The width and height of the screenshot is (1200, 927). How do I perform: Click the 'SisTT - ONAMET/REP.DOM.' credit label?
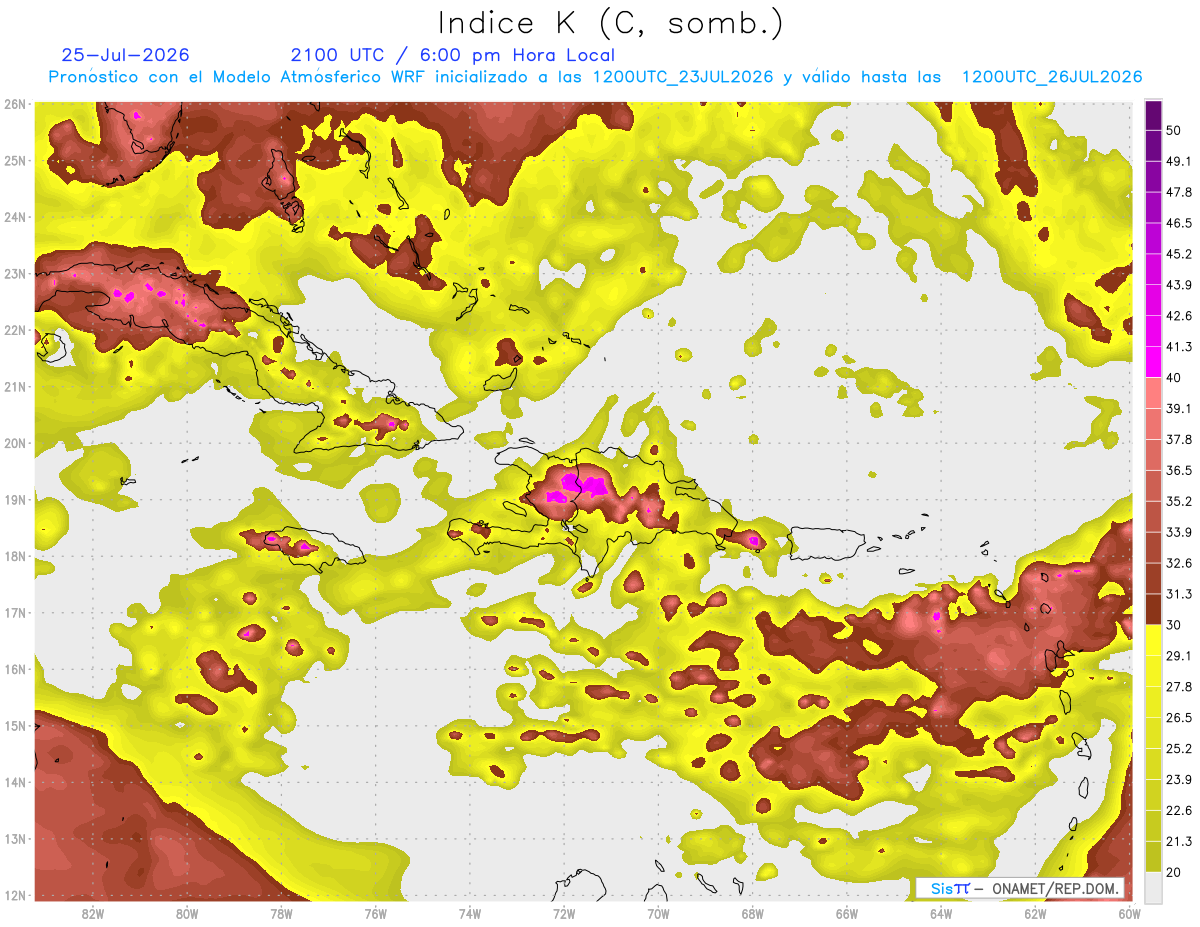1020,888
